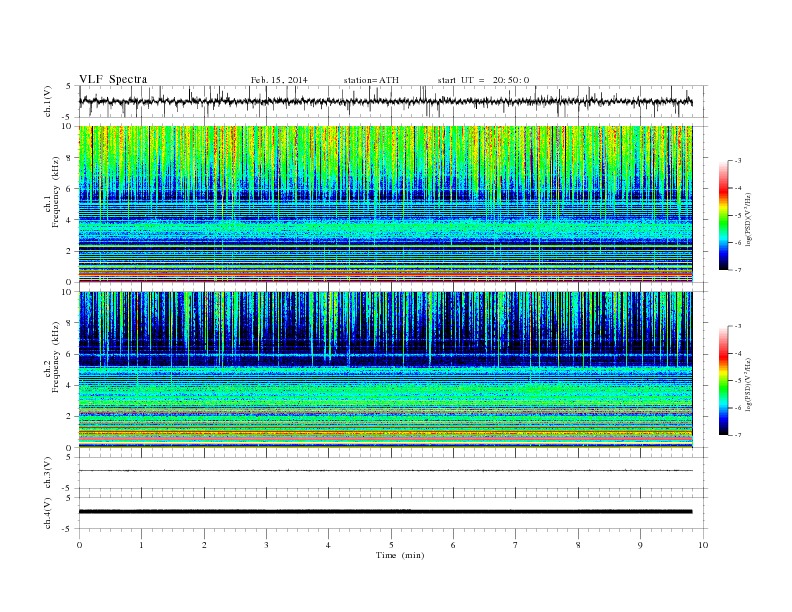
Task: Click the "VLF Spectra" title text
Action: point(113,79)
